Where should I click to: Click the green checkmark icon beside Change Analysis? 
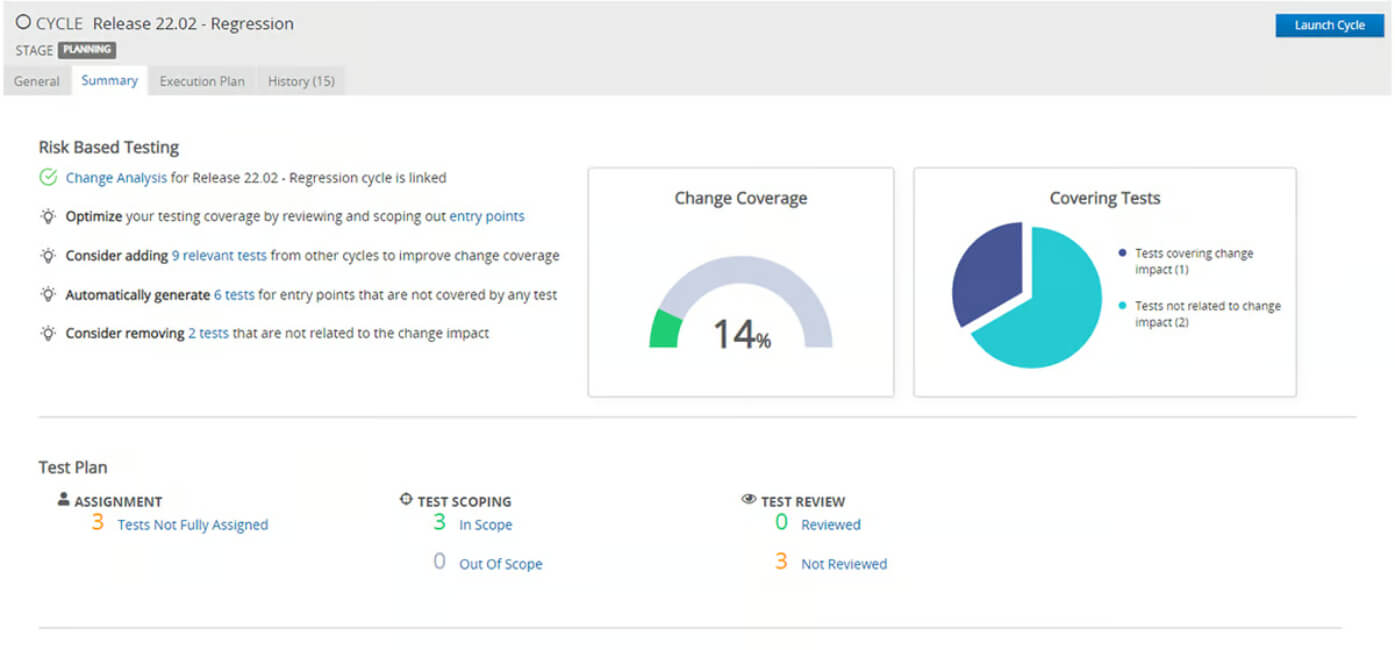pos(47,178)
